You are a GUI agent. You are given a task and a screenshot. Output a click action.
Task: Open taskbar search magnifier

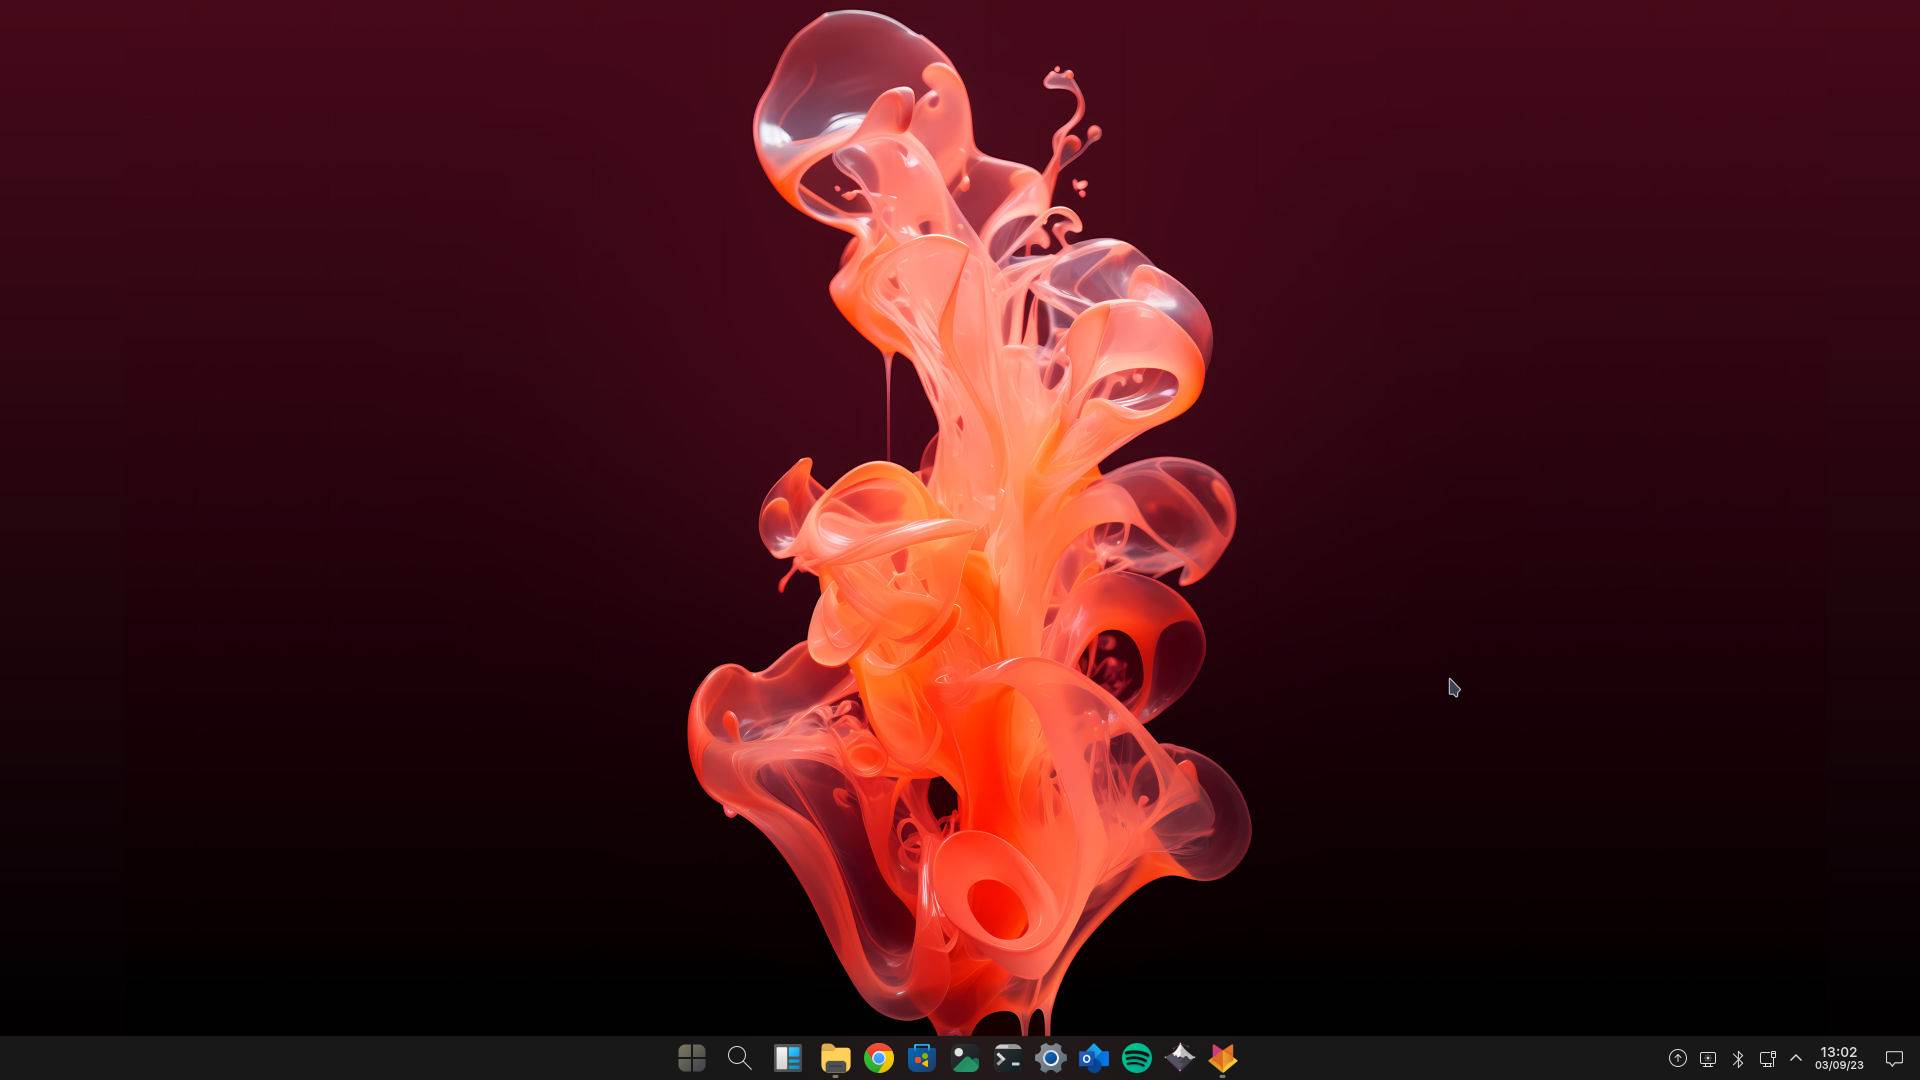point(739,1058)
